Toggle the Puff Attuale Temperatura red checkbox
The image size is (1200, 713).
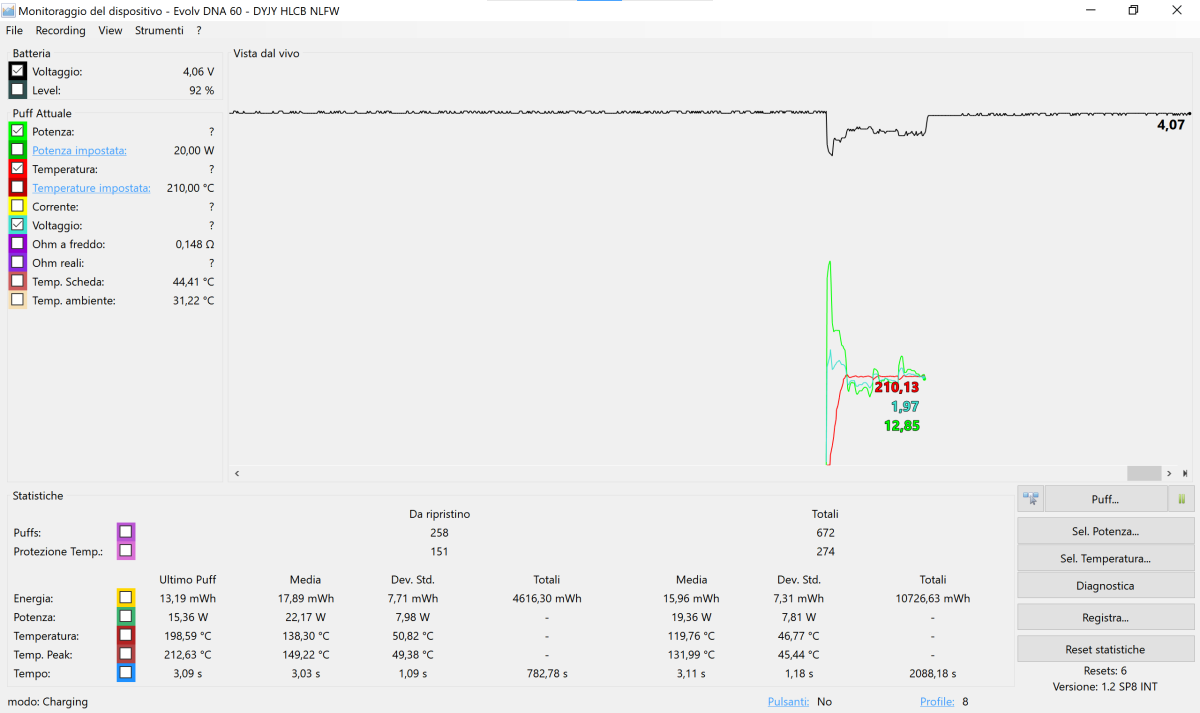pyautogui.click(x=17, y=169)
